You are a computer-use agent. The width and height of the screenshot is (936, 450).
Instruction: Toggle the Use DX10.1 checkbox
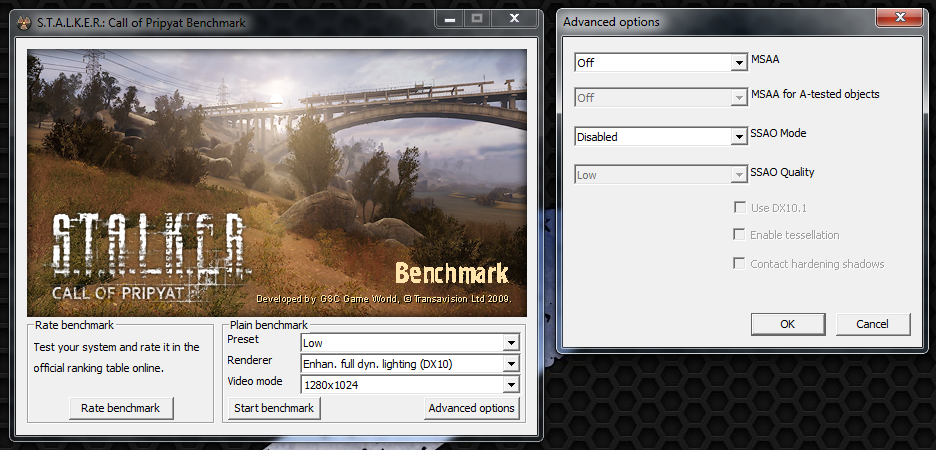pyautogui.click(x=739, y=207)
